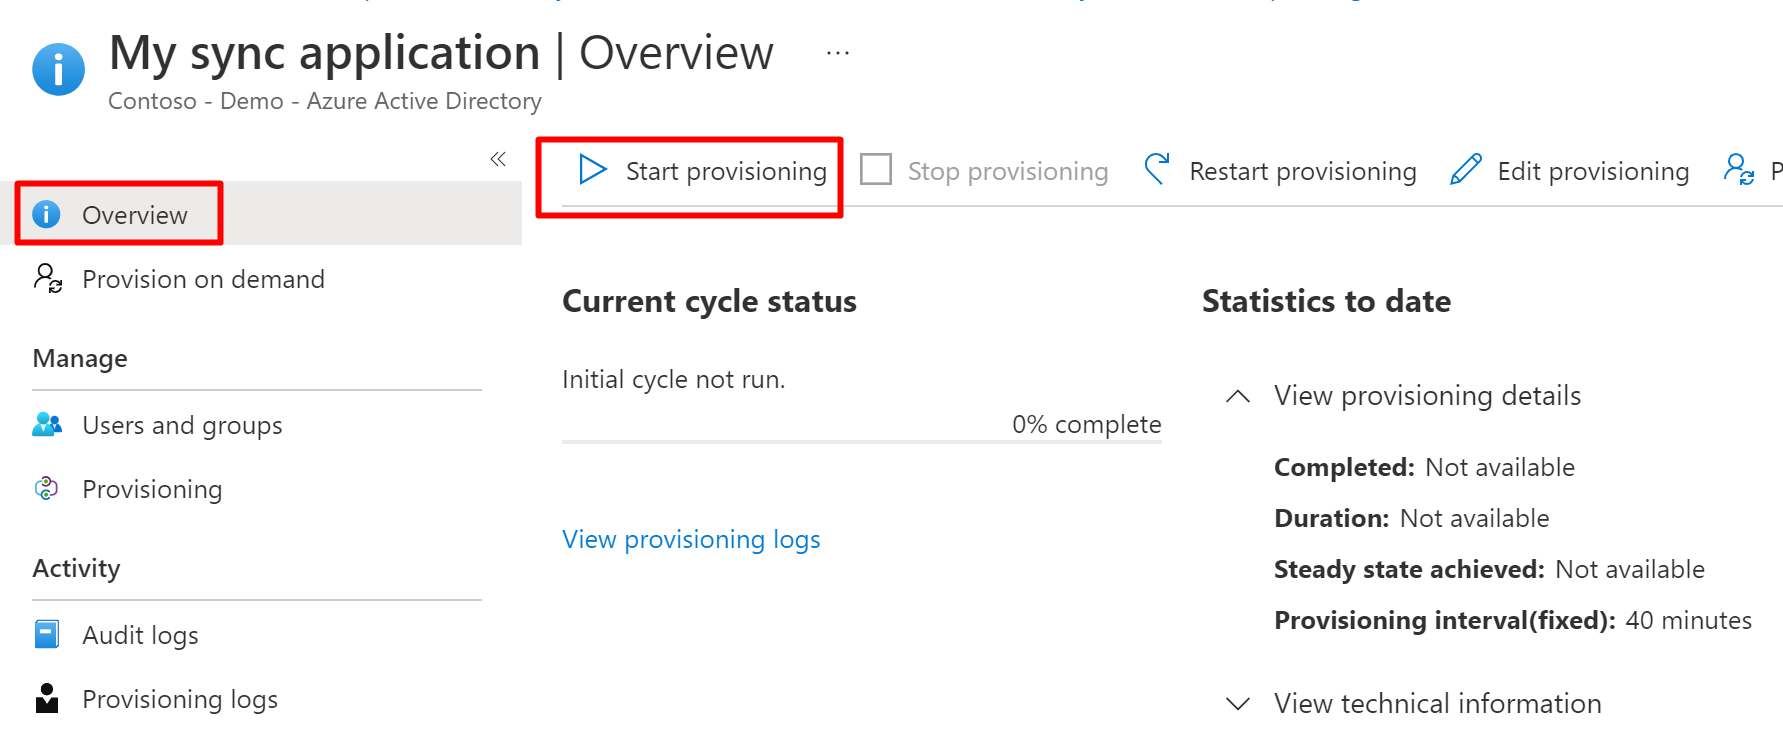Viewport: 1783px width, 750px height.
Task: Click the Edit provisioning pencil icon
Action: point(1465,170)
